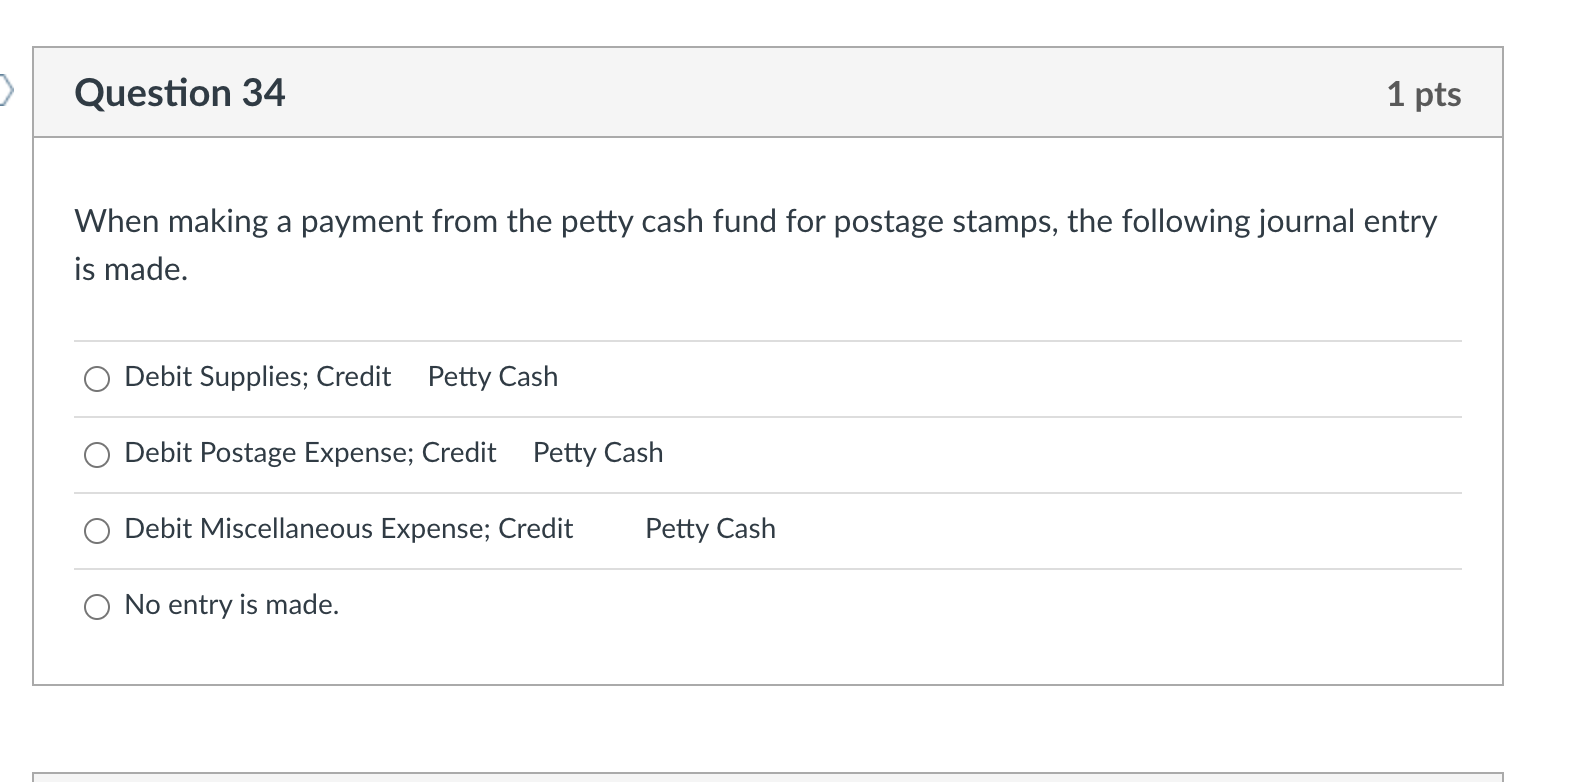Click "Petty Cash" in the Miscellaneous Expense answer
The image size is (1578, 782).
point(710,529)
